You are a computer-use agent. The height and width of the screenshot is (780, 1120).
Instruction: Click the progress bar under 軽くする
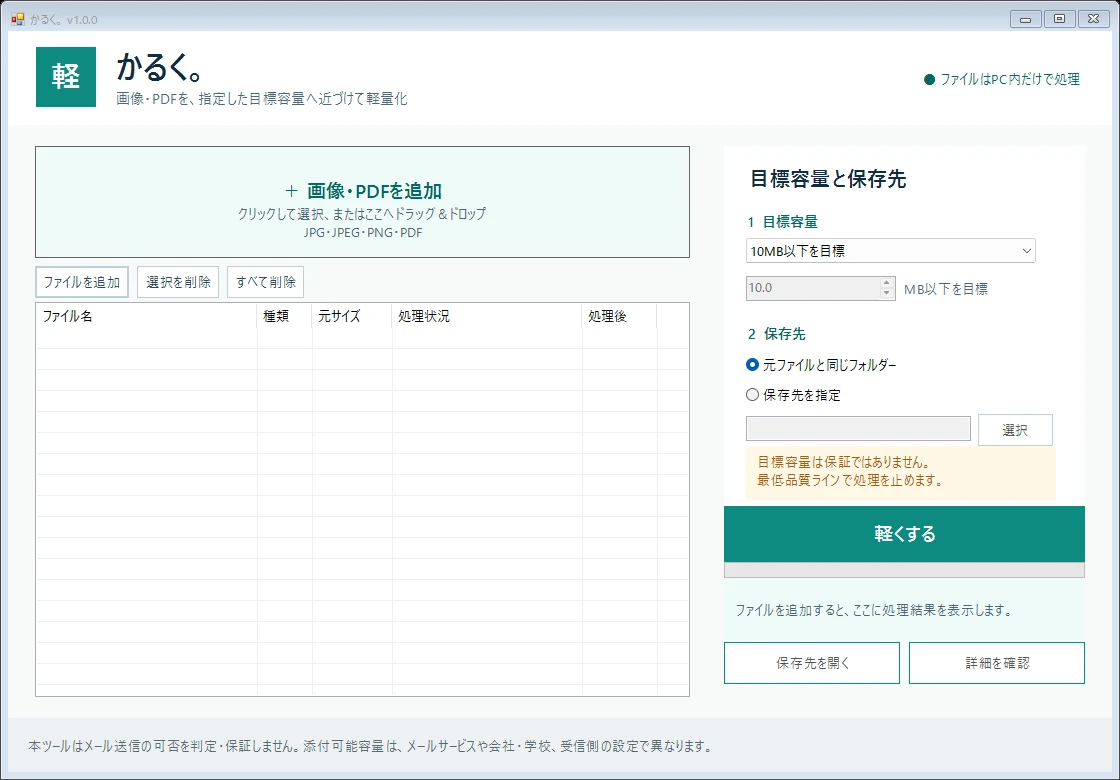click(x=904, y=570)
